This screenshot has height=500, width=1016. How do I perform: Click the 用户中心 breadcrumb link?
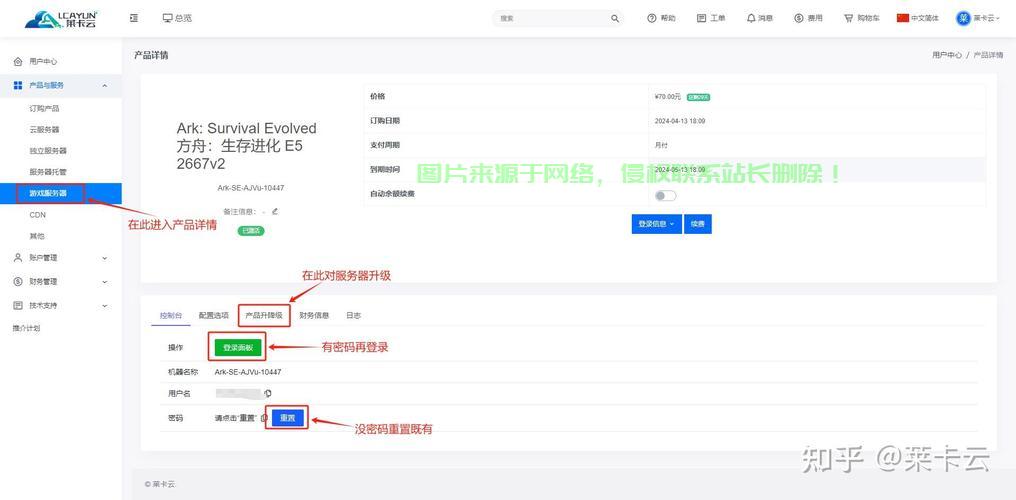pos(947,56)
